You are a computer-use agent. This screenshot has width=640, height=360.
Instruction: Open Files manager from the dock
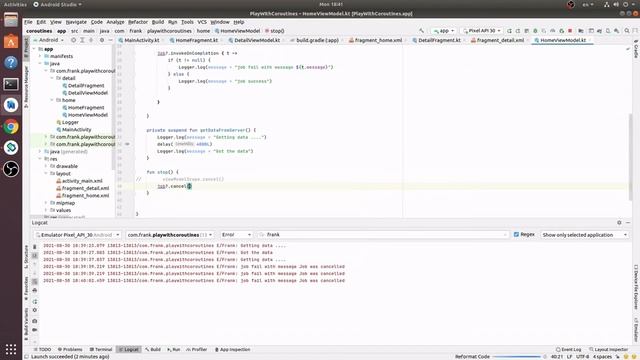(11, 20)
